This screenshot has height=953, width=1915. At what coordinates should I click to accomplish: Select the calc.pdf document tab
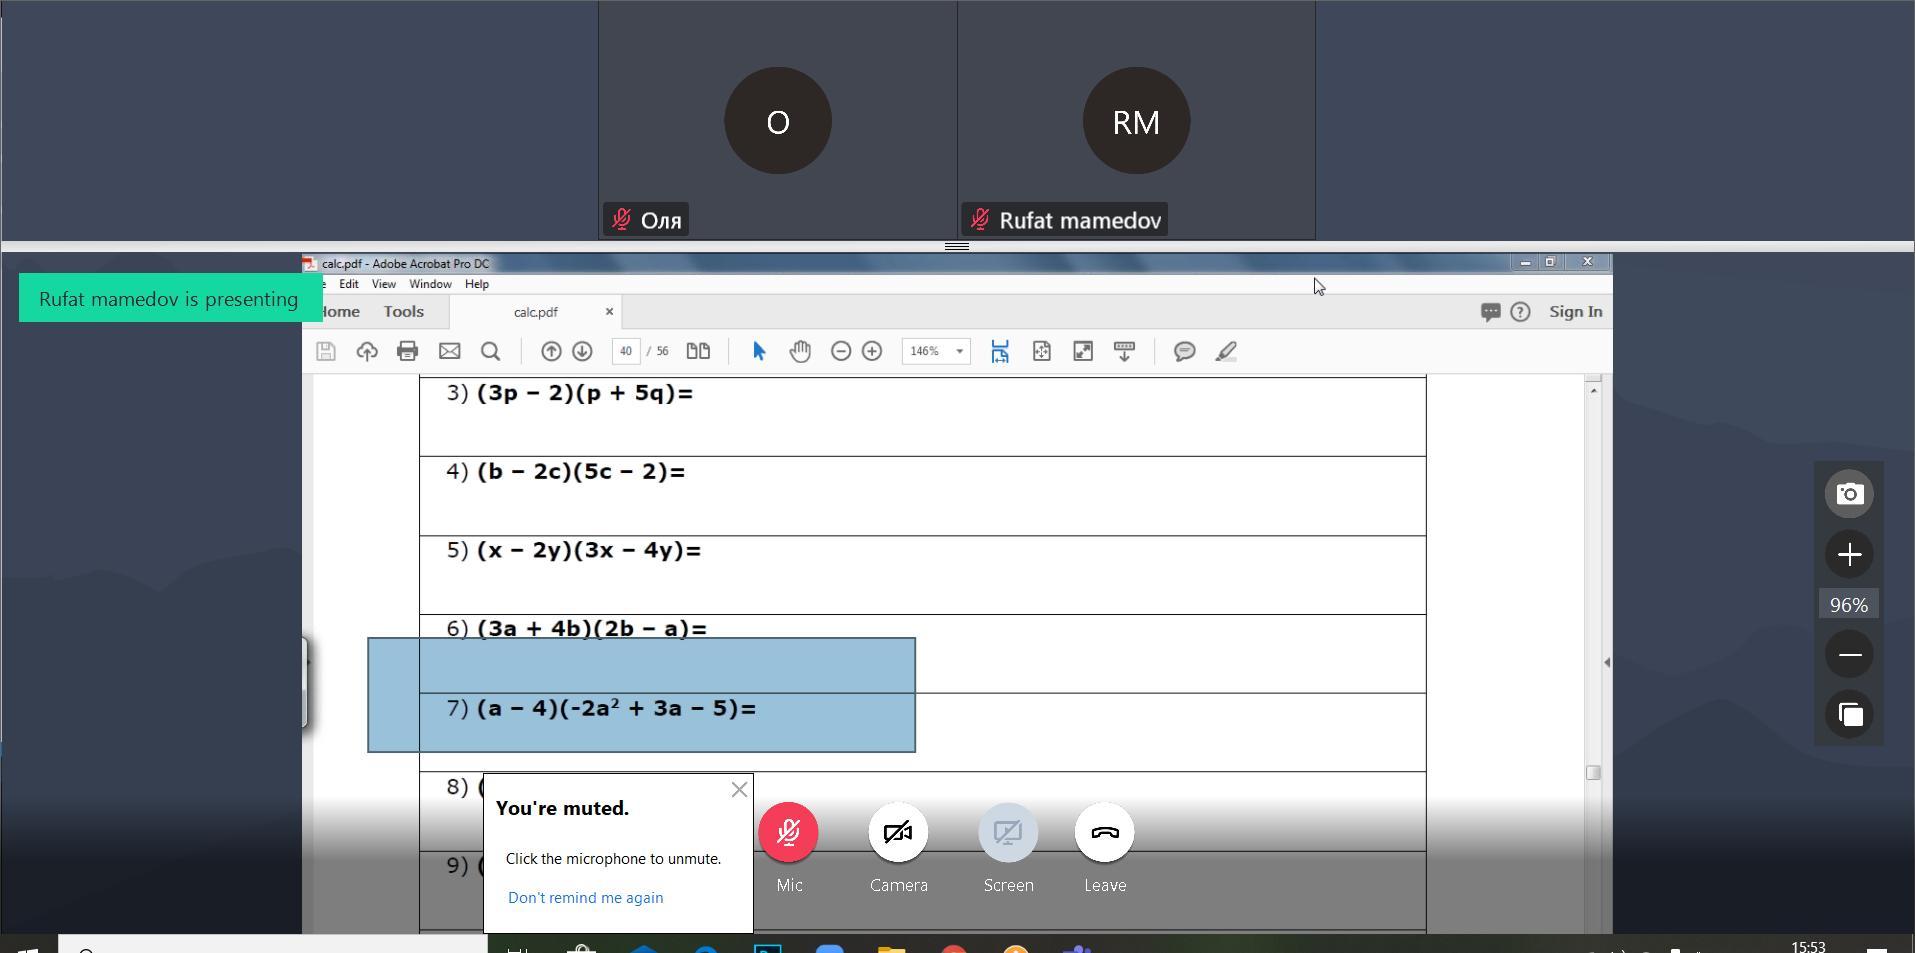coord(536,312)
